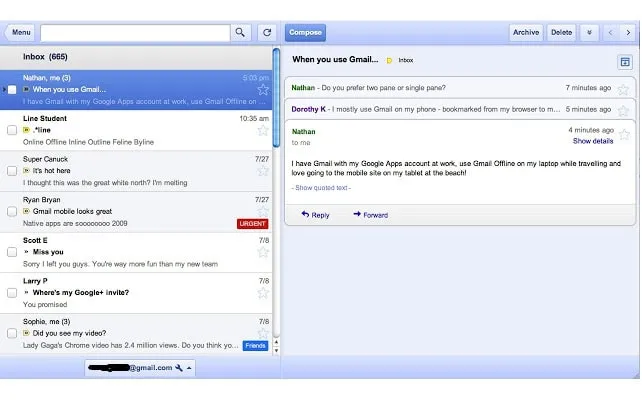Star the Line Student email
Image resolution: width=642 pixels, height=401 pixels.
click(263, 130)
